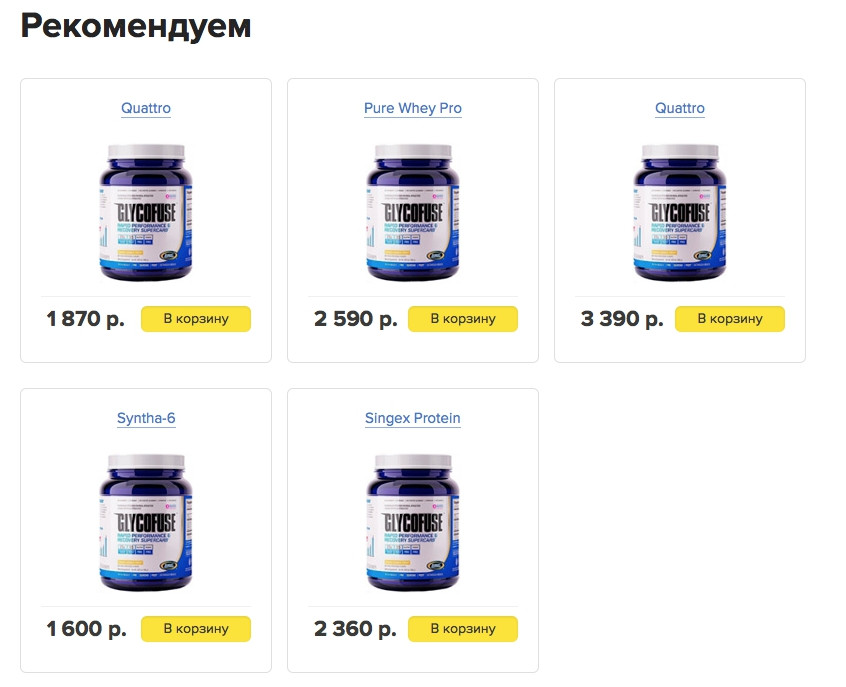Click the Syntha-6 product image
The height and width of the screenshot is (687, 846).
point(146,522)
